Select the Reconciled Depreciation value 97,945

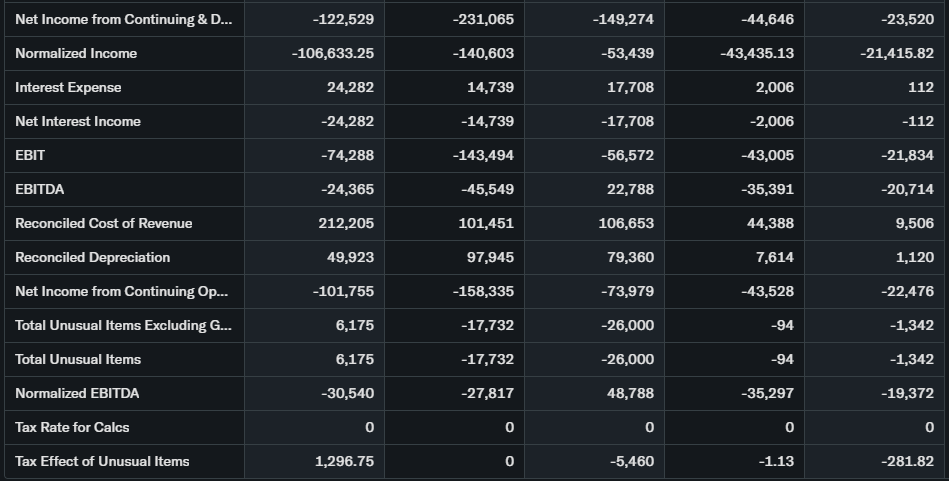[x=490, y=257]
